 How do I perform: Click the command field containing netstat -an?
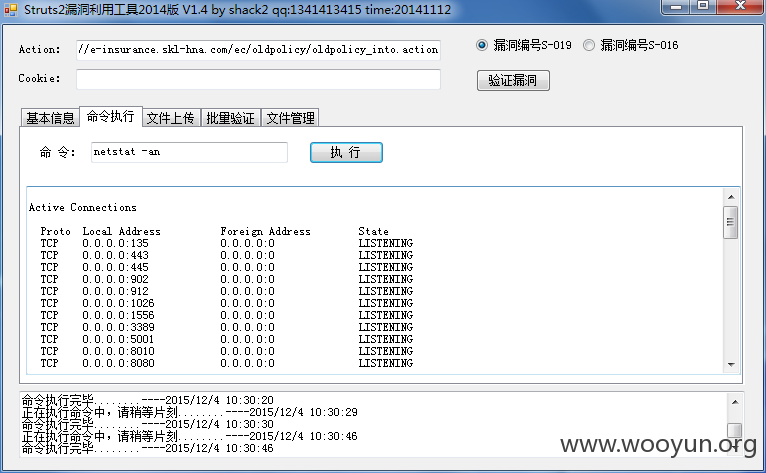[x=189, y=152]
